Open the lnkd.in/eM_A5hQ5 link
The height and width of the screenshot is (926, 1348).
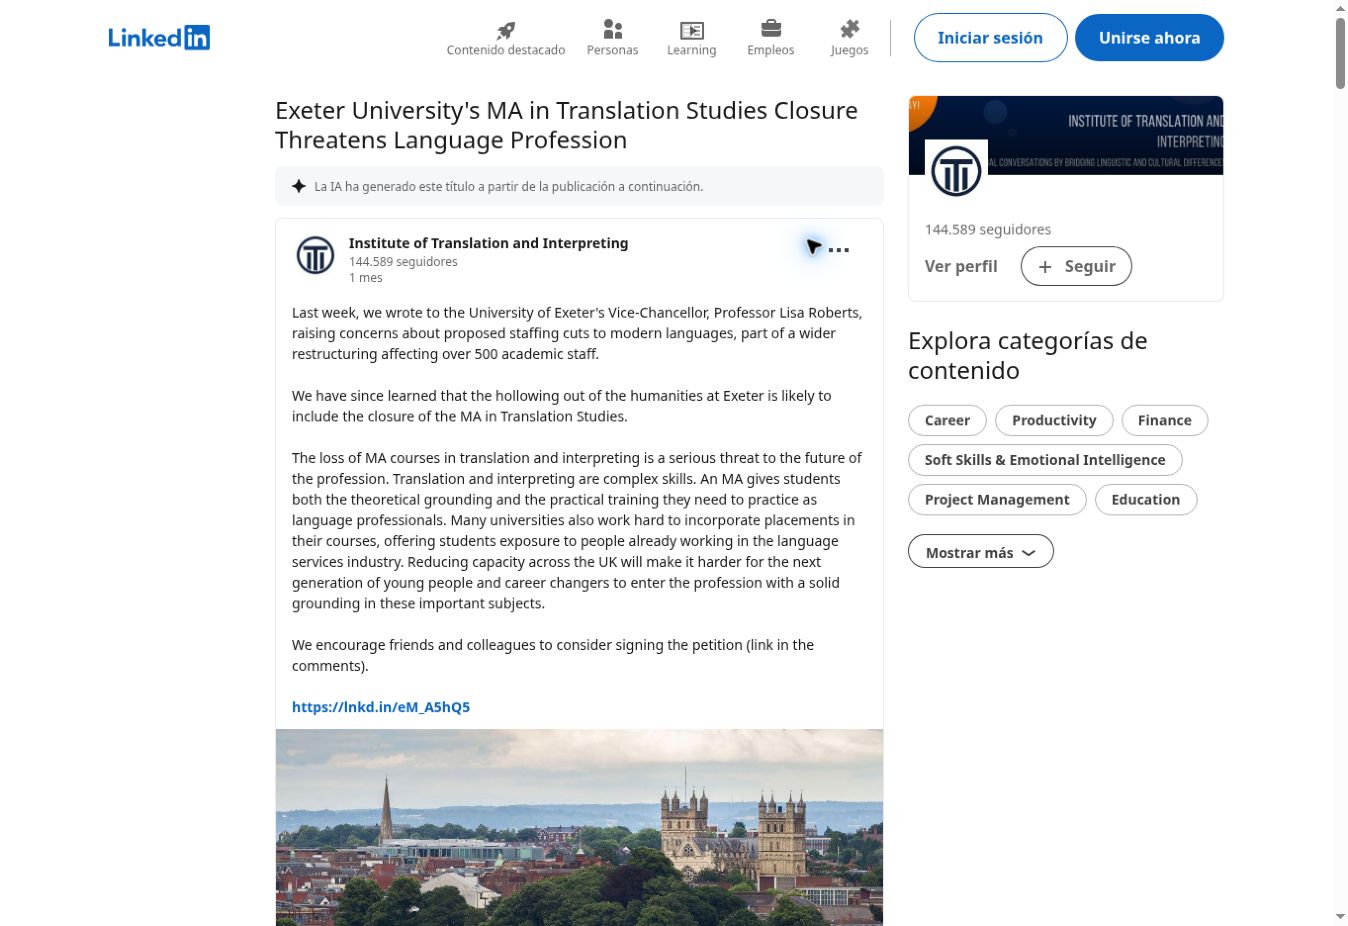(381, 707)
